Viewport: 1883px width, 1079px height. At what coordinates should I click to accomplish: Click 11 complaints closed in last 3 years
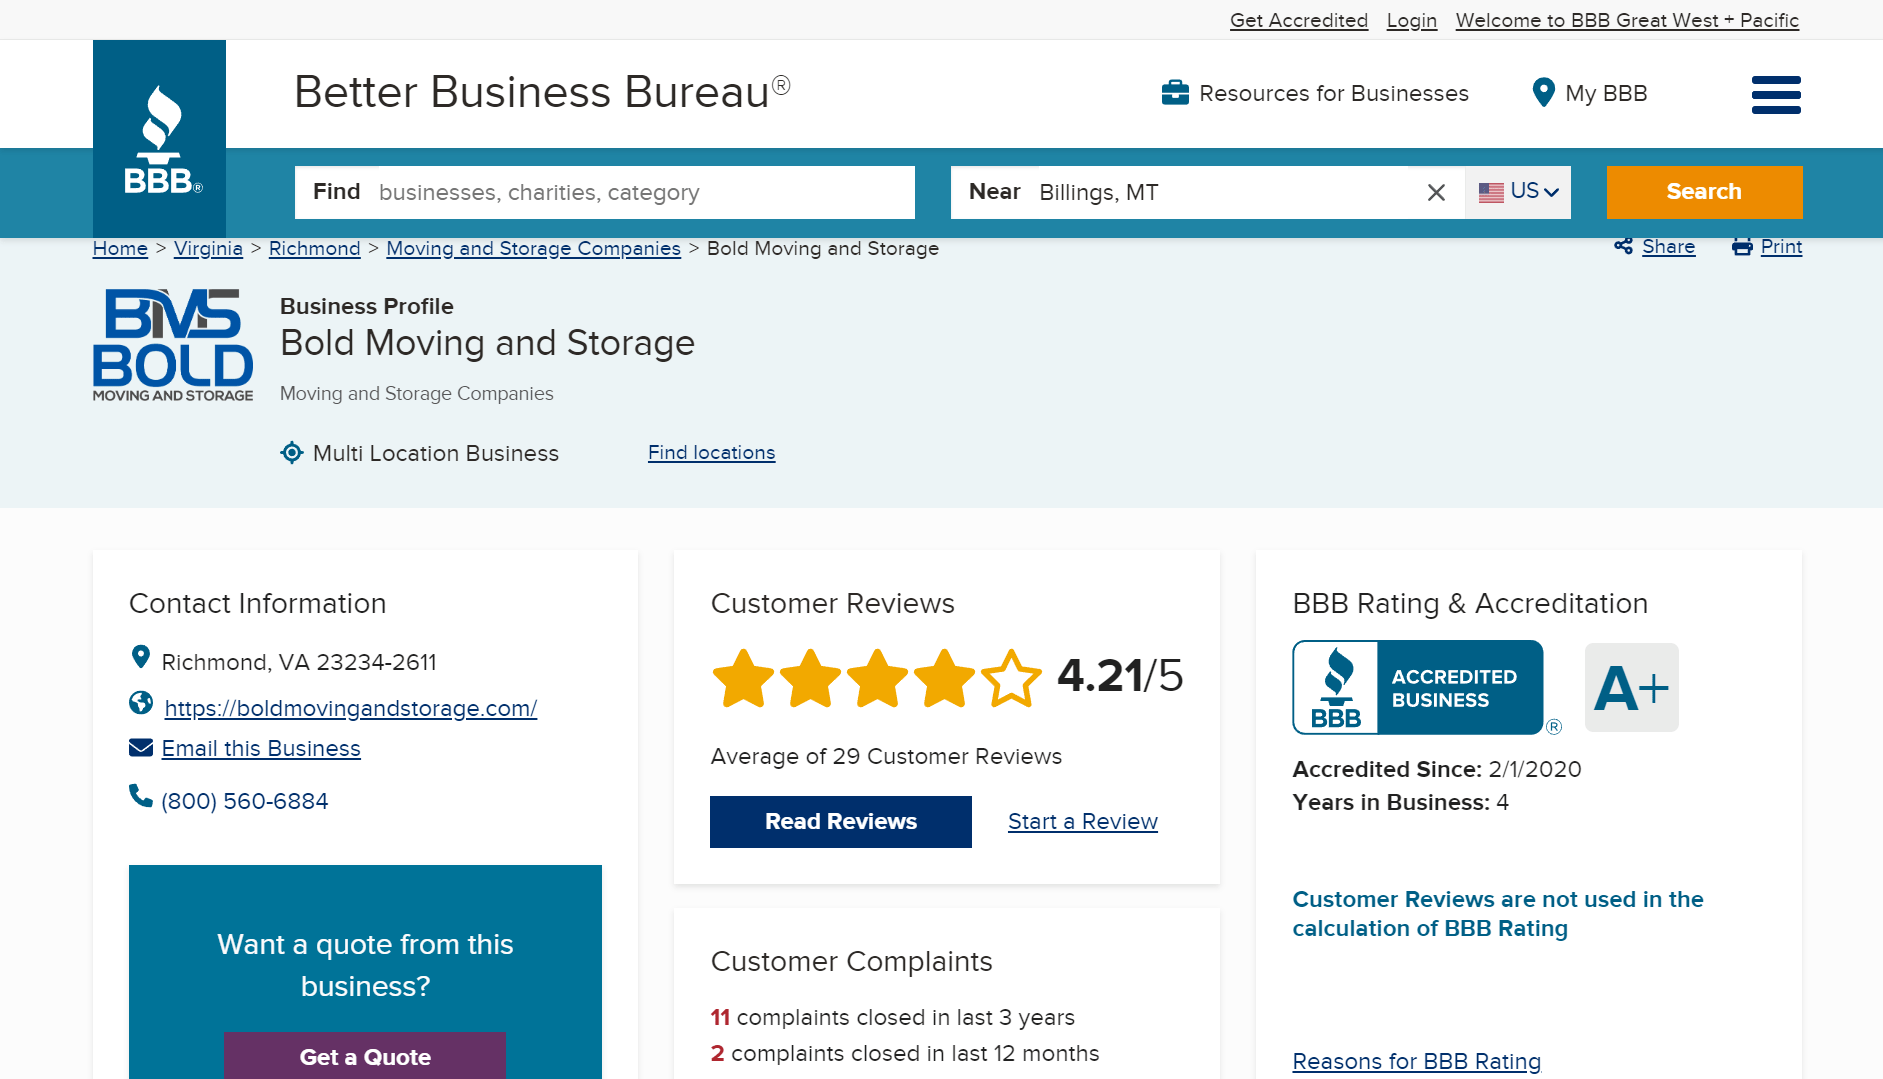[892, 1017]
